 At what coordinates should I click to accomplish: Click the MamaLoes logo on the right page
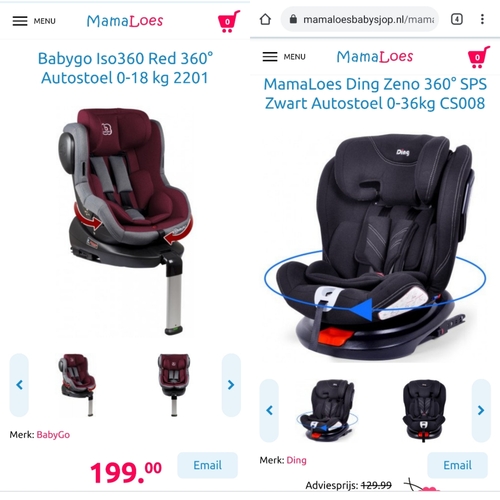pos(375,57)
